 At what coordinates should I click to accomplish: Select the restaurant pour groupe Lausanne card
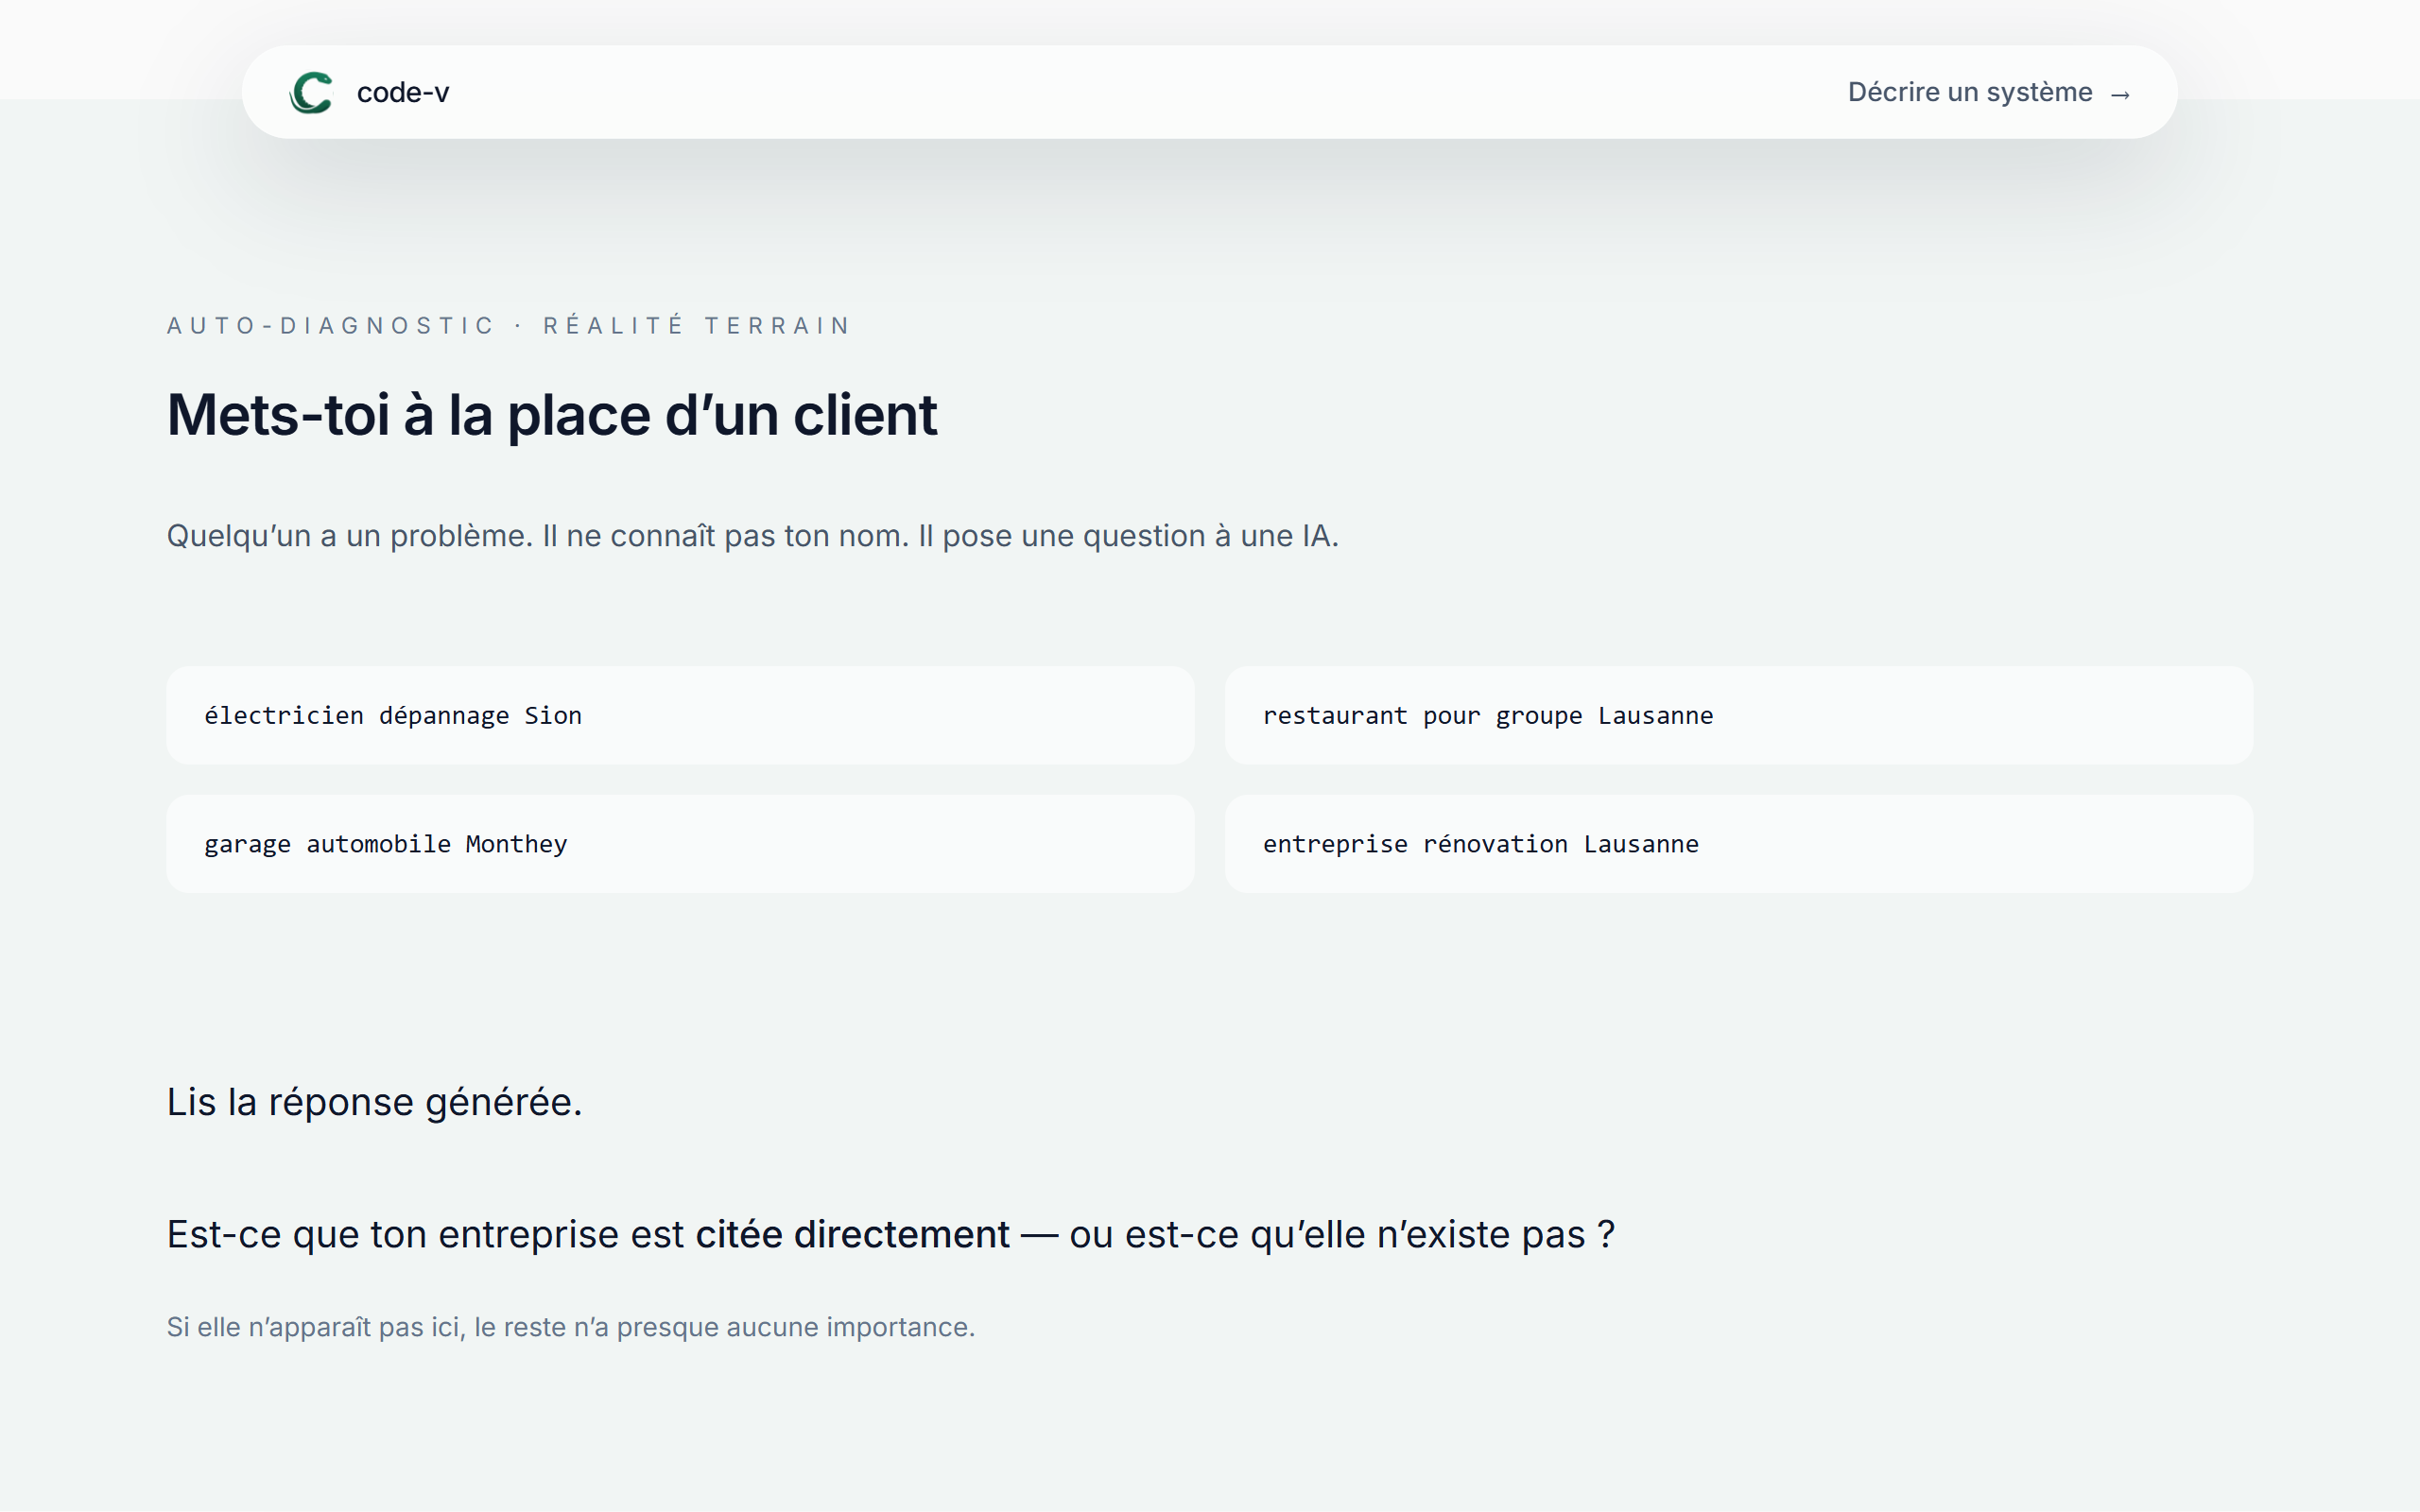[1738, 716]
